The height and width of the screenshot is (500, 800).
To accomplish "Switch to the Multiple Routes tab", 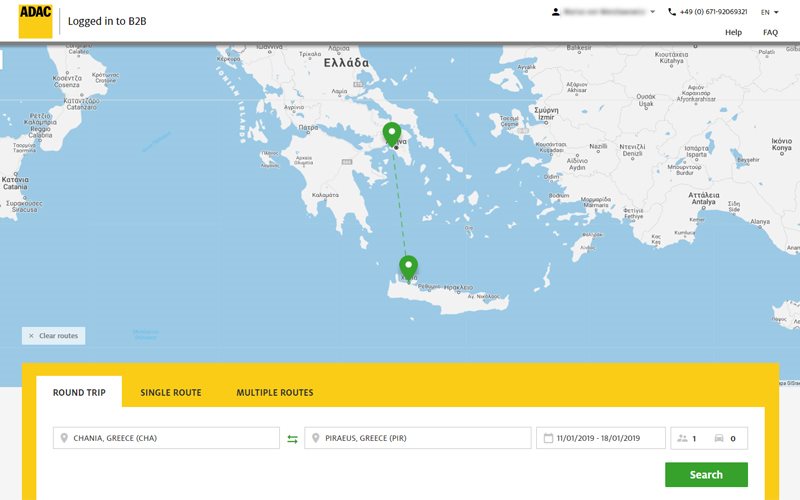I will point(274,392).
